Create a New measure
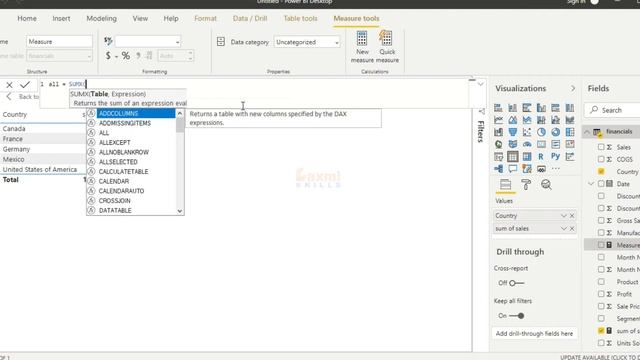 click(362, 47)
